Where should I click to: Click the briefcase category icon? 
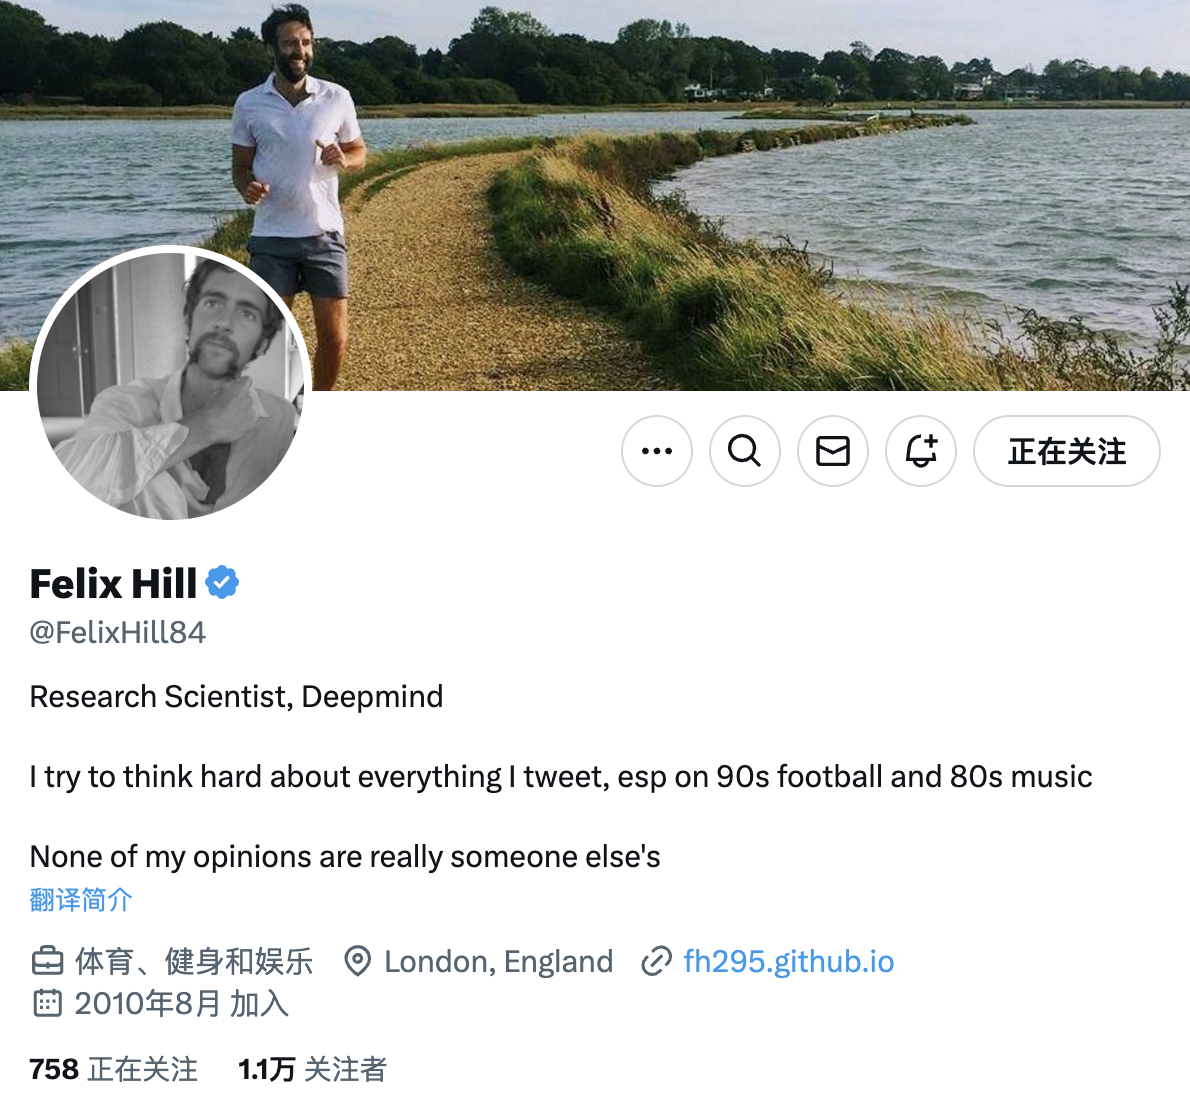pos(47,961)
